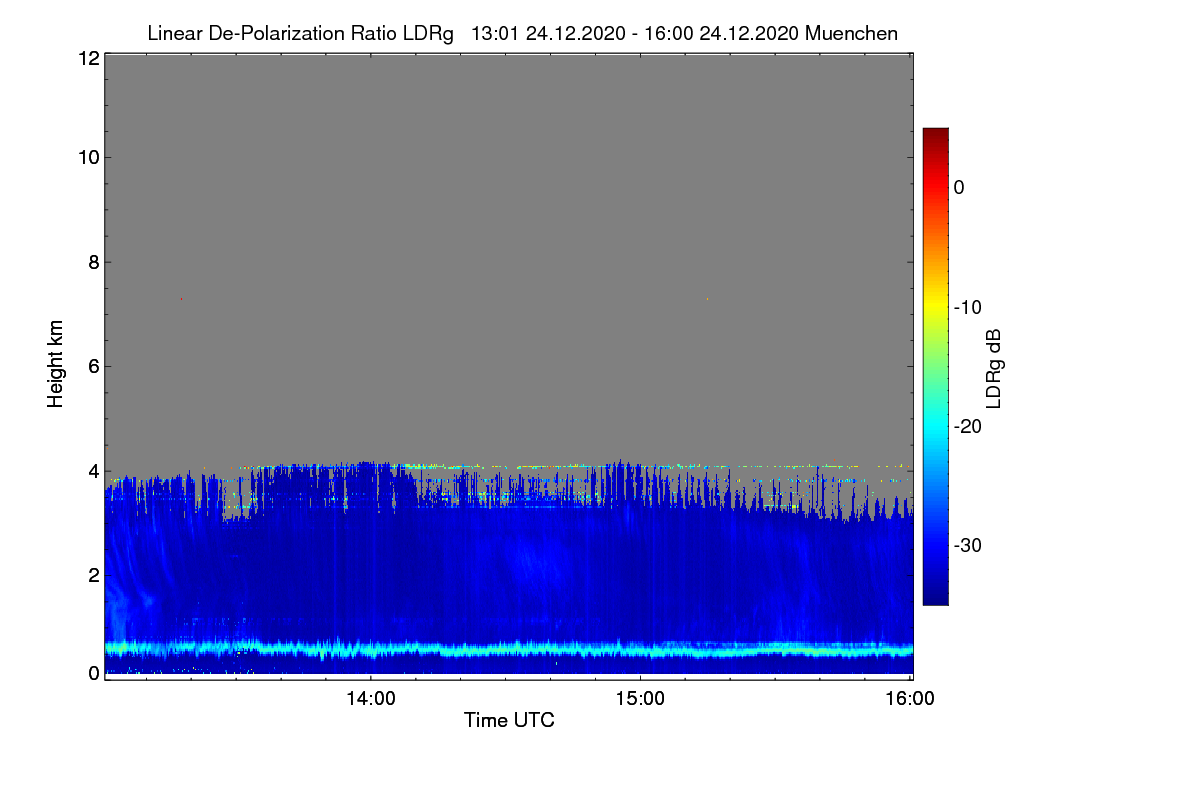Click the height axis label '8'
Screen dimensions: 1200x800
pos(93,262)
